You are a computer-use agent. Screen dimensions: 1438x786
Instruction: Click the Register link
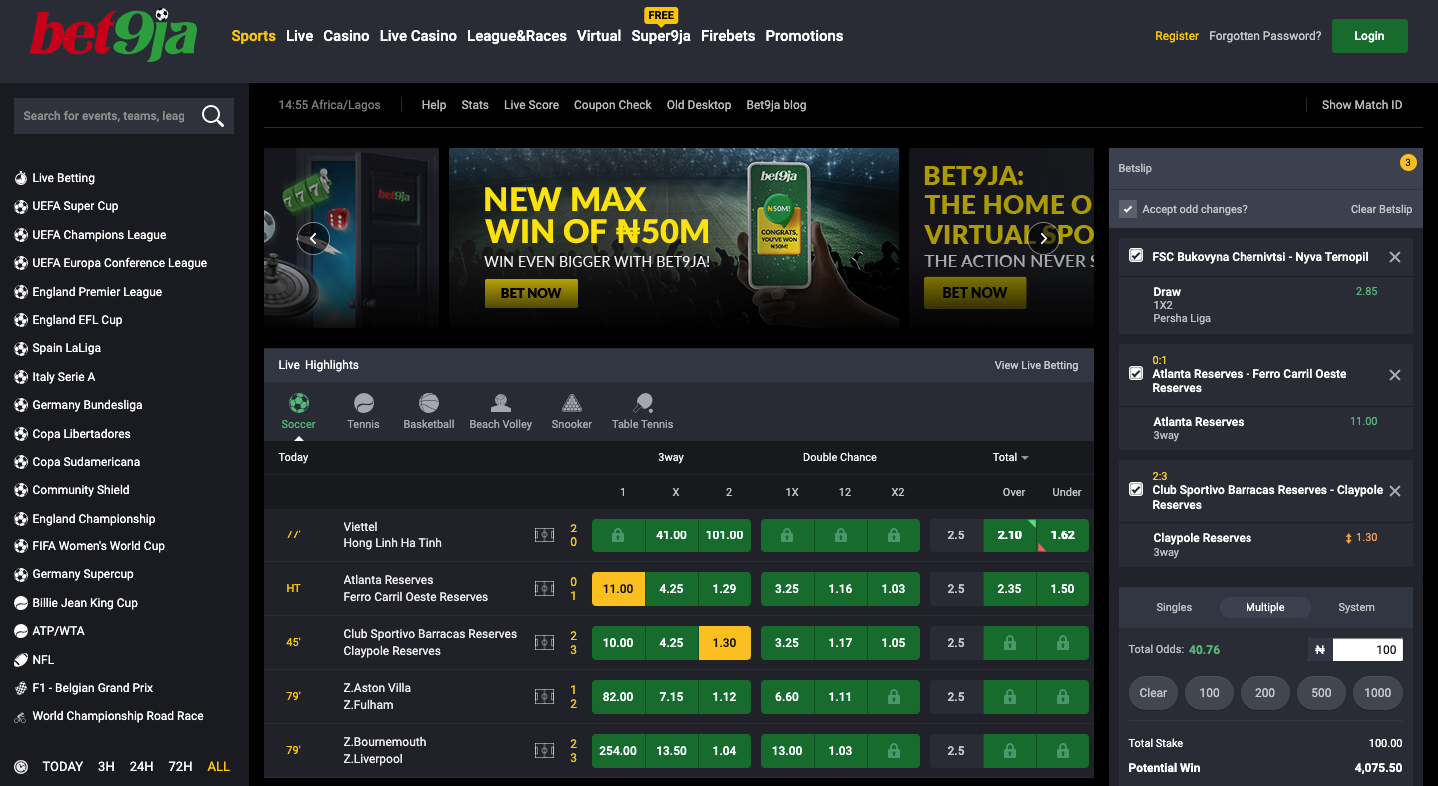[x=1177, y=36]
